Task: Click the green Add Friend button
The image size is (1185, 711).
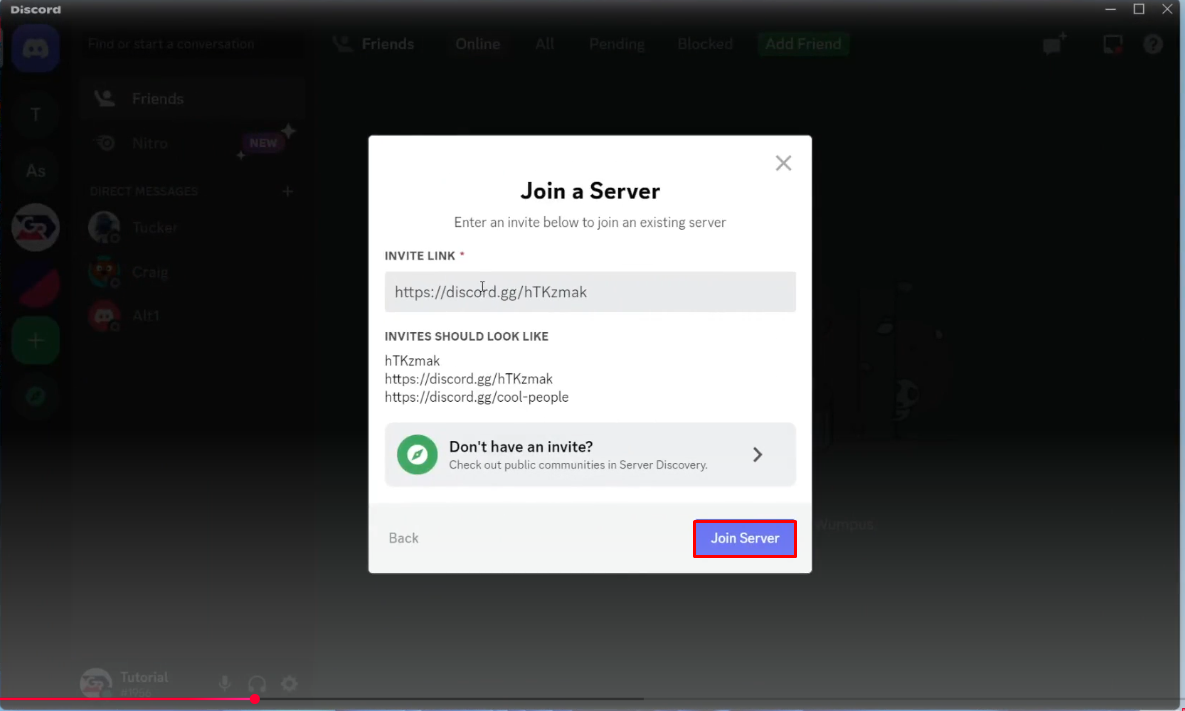Action: (803, 44)
